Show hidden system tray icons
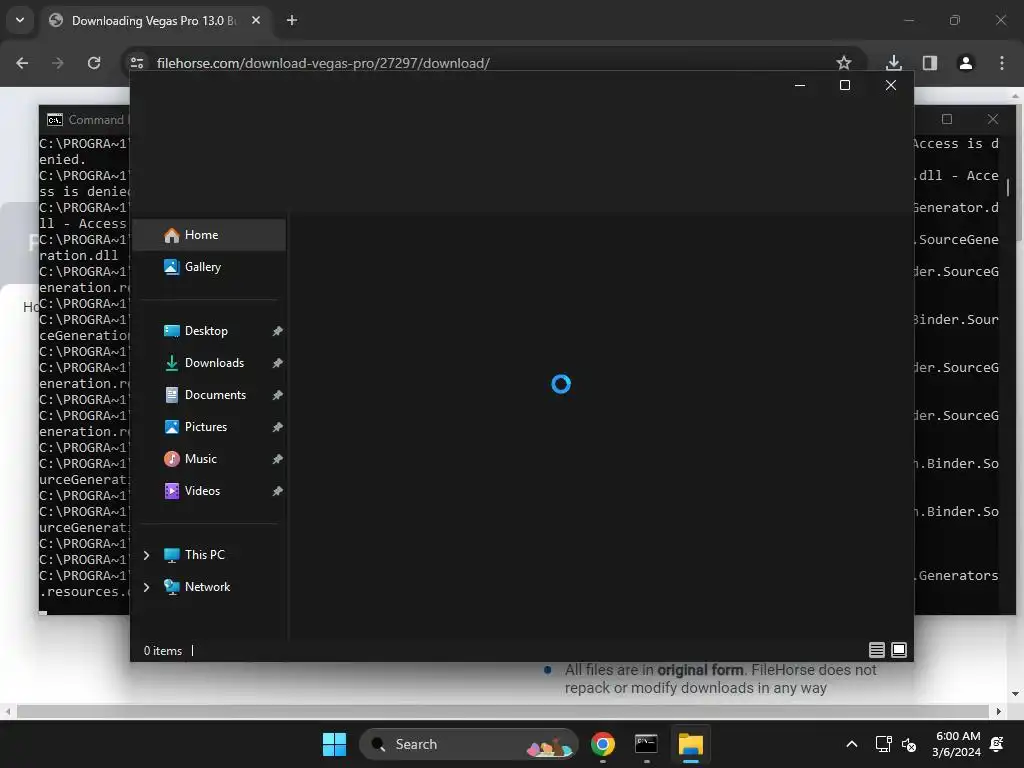Viewport: 1024px width, 768px height. (x=852, y=744)
